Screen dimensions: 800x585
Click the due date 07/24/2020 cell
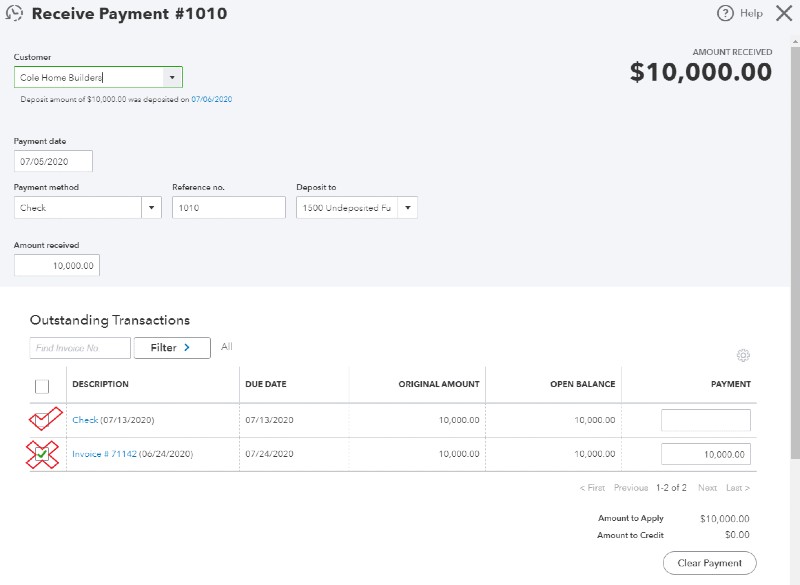click(269, 454)
